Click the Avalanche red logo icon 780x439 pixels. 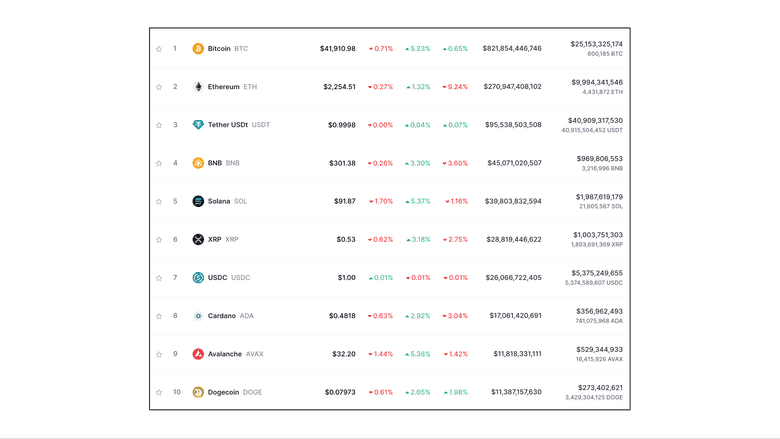click(198, 354)
